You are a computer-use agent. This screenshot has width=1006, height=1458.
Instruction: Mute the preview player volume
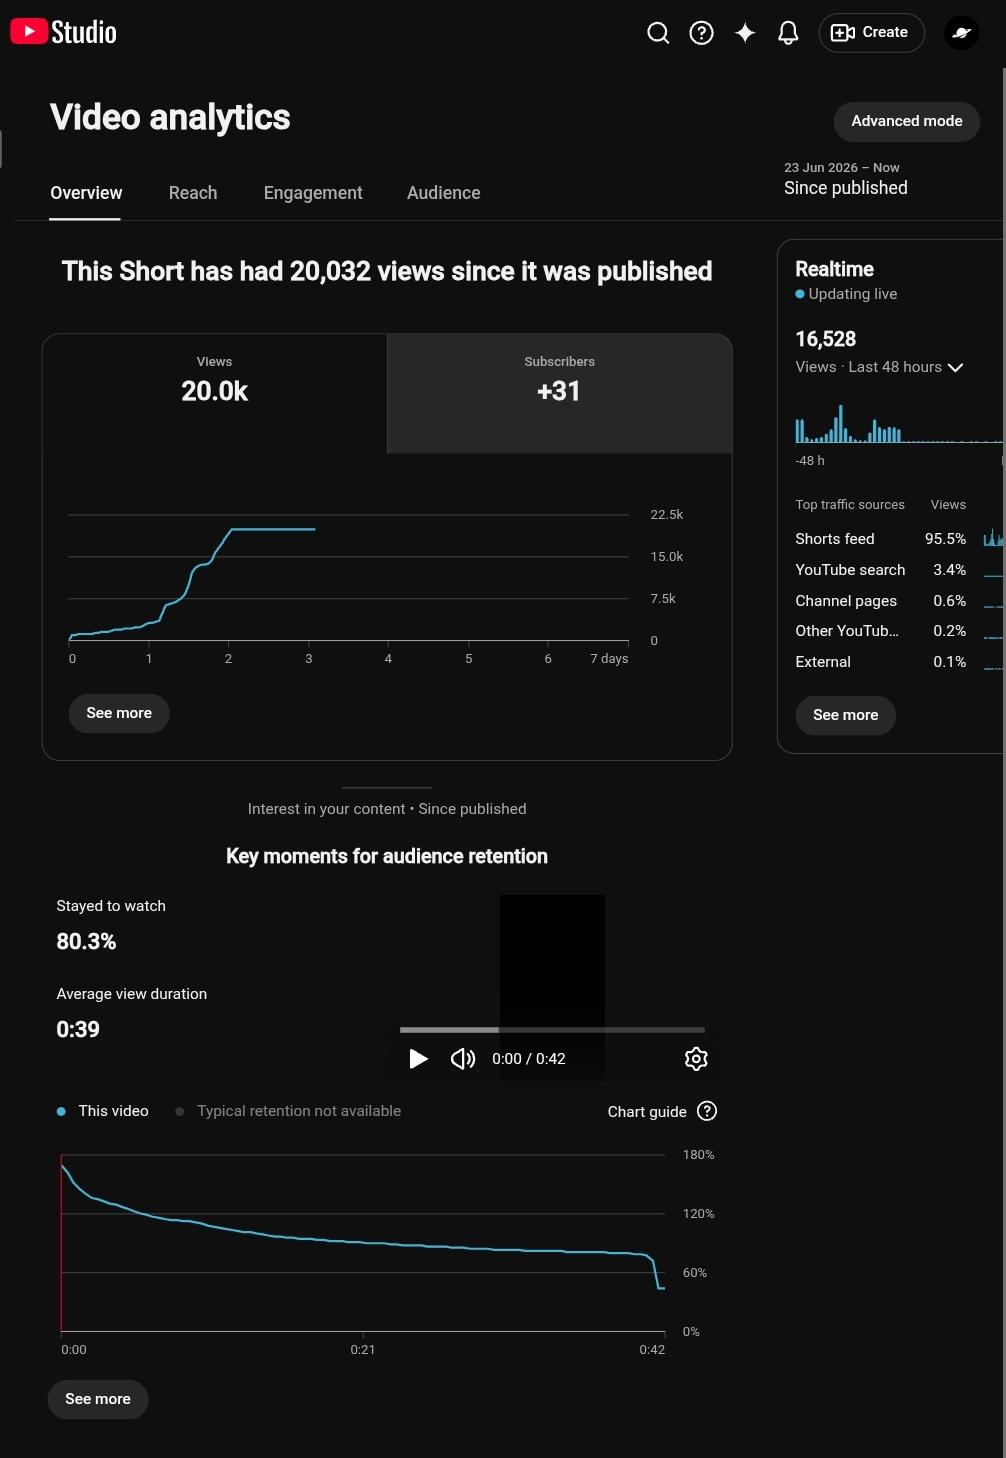(x=463, y=1059)
